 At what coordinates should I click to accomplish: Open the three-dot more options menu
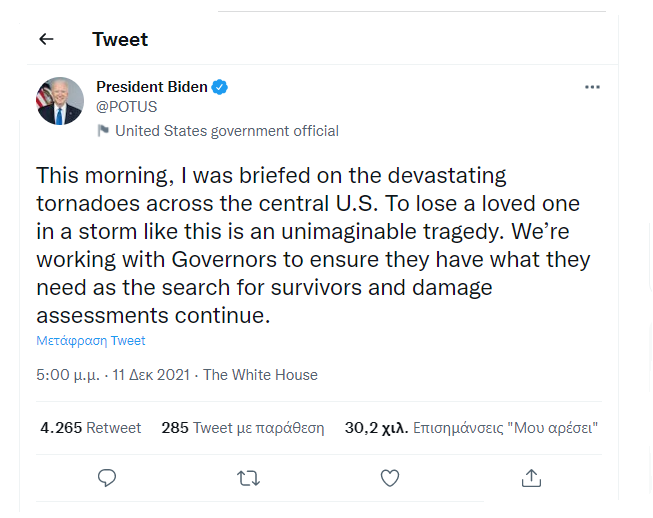pyautogui.click(x=592, y=87)
